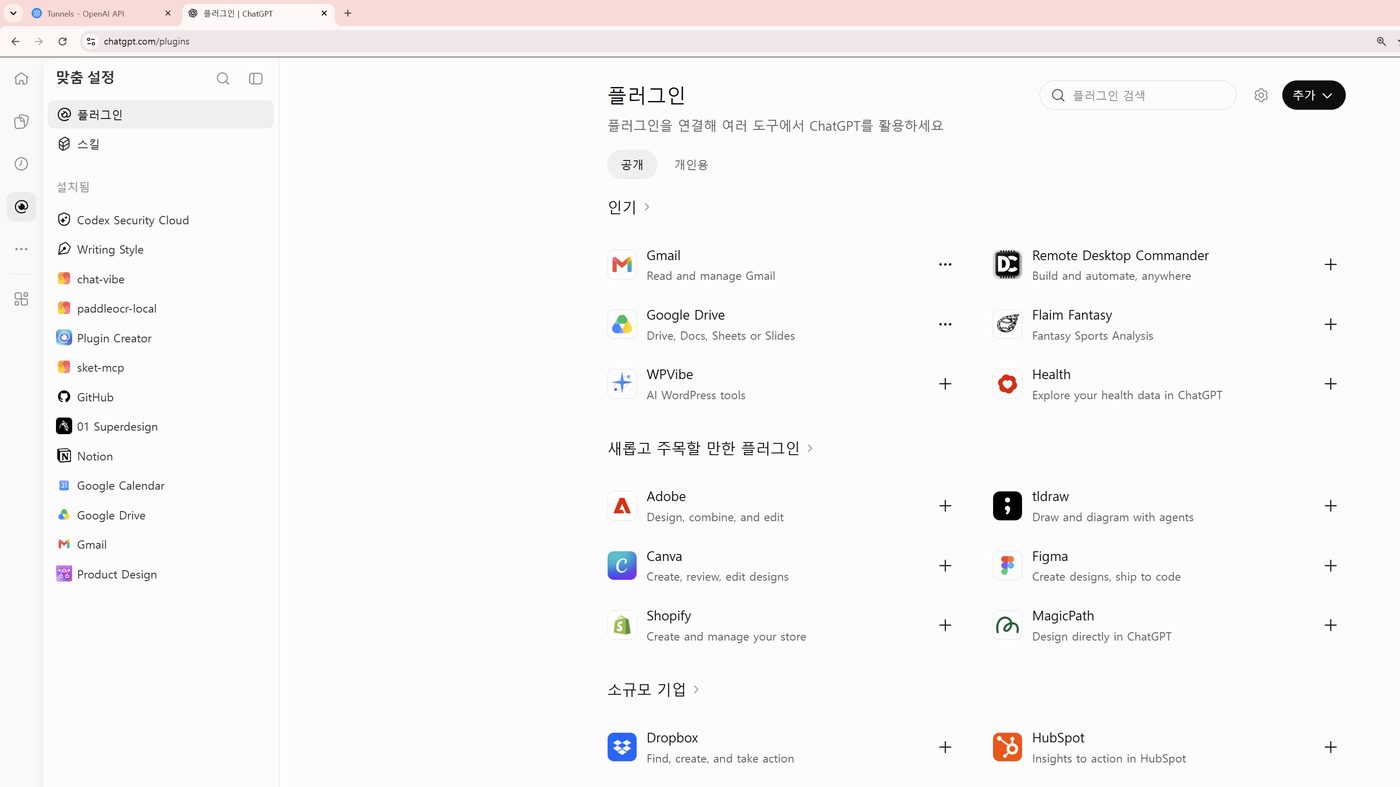The height and width of the screenshot is (787, 1400).
Task: Click plus icon next to Health
Action: [x=1330, y=384]
